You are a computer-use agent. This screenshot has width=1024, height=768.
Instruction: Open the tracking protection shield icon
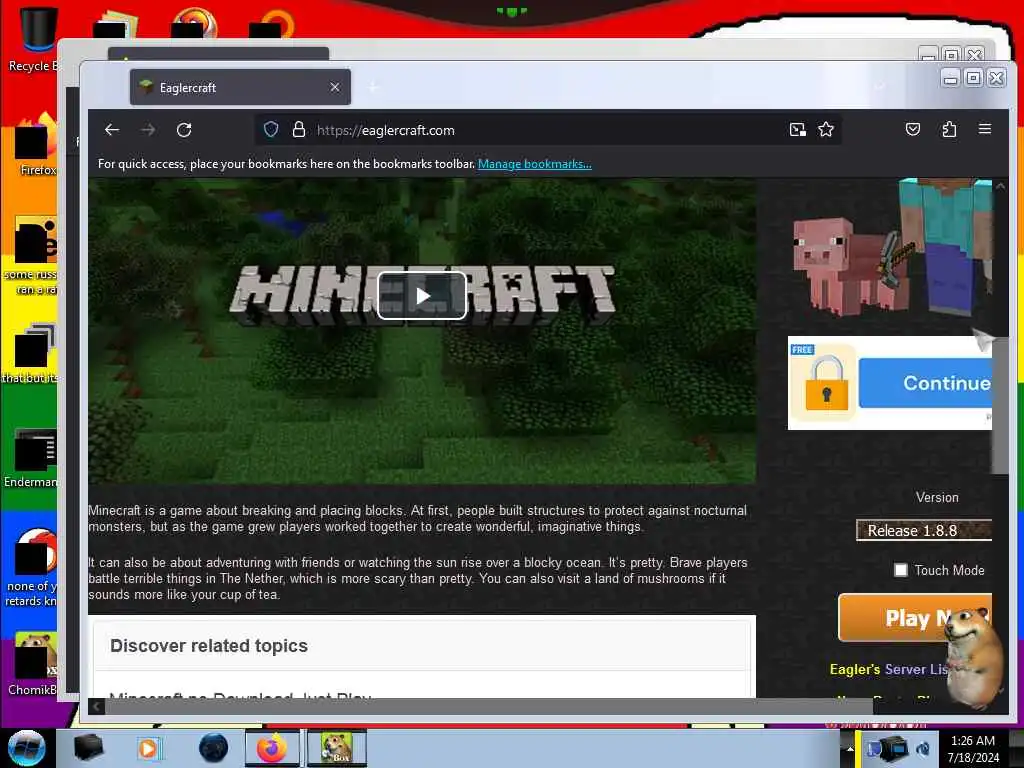click(271, 129)
